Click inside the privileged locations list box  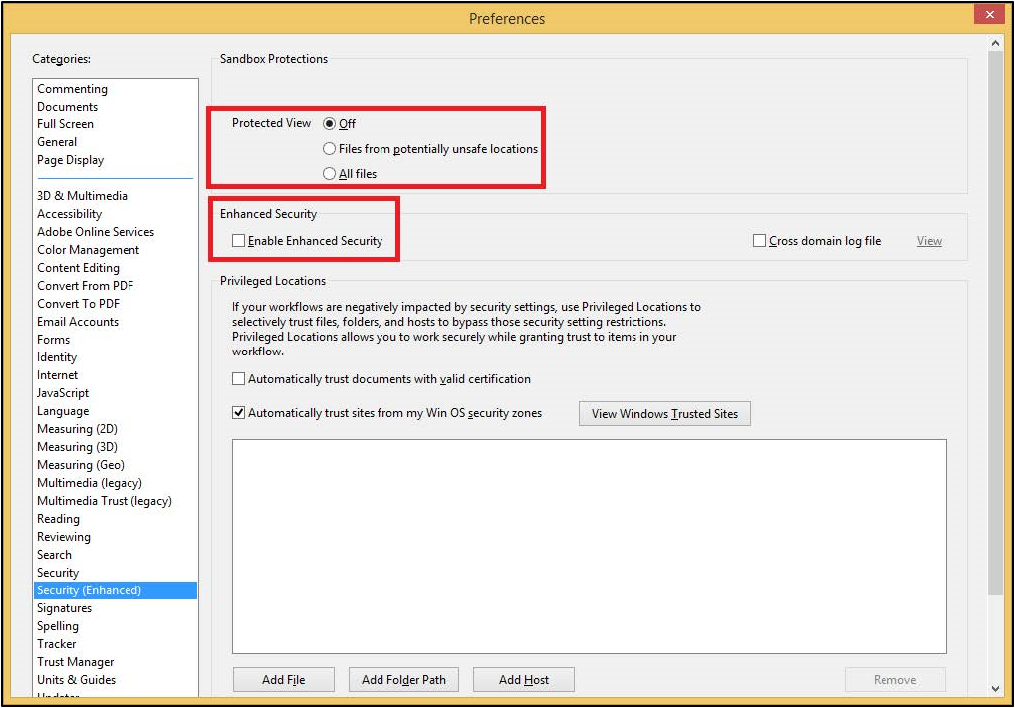click(x=589, y=546)
